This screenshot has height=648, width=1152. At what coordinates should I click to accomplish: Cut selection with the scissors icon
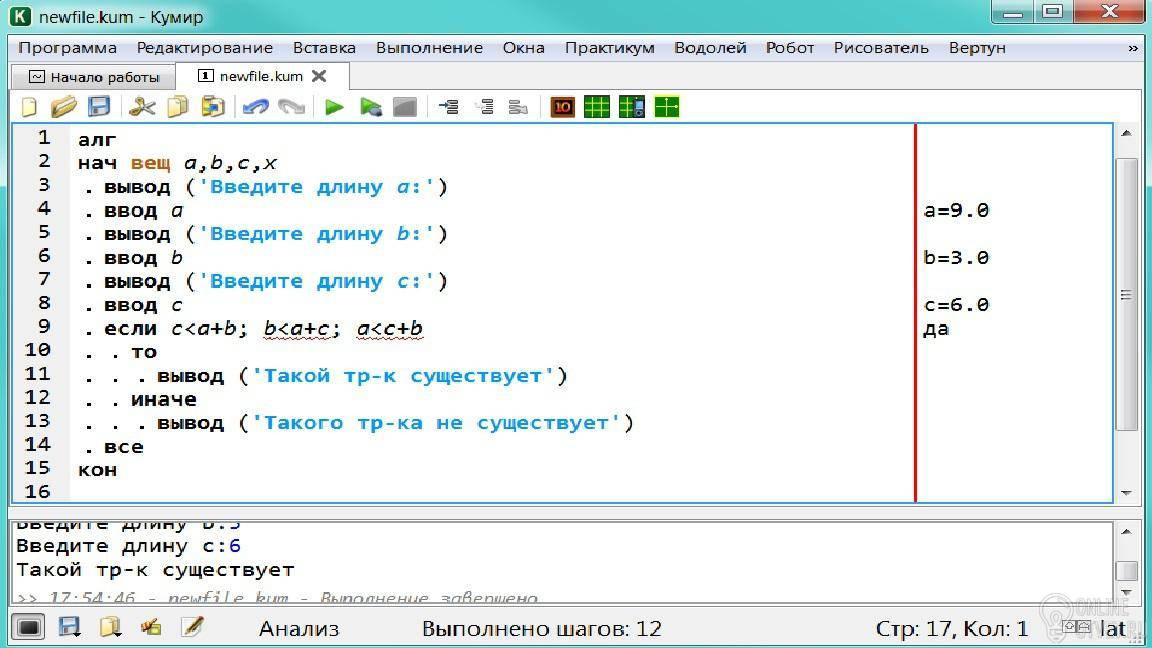click(x=142, y=107)
